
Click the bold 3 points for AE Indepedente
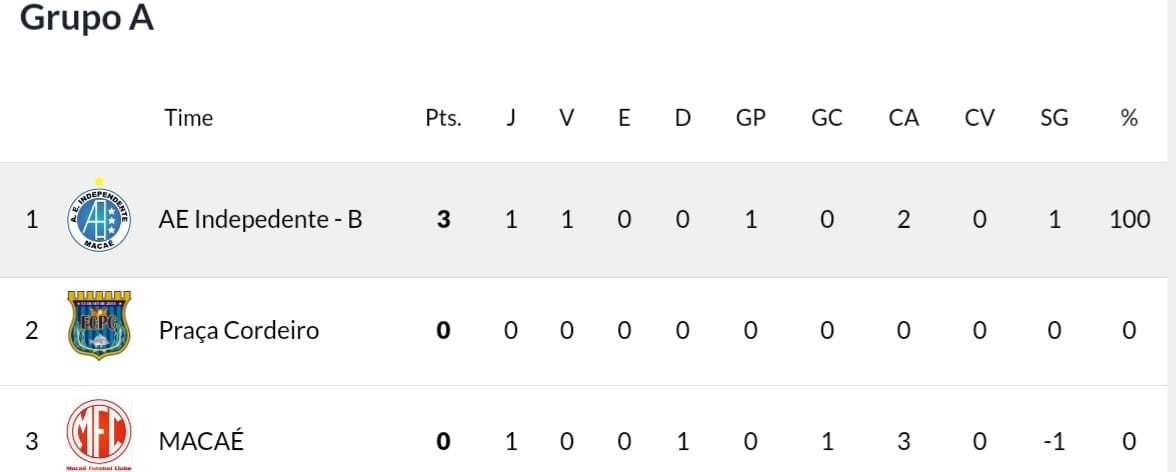443,220
